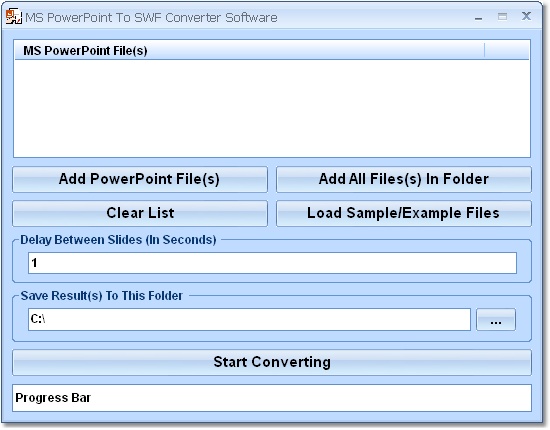Click Add All Files(s) In Folder button
This screenshot has height=430, width=550.
coord(404,179)
